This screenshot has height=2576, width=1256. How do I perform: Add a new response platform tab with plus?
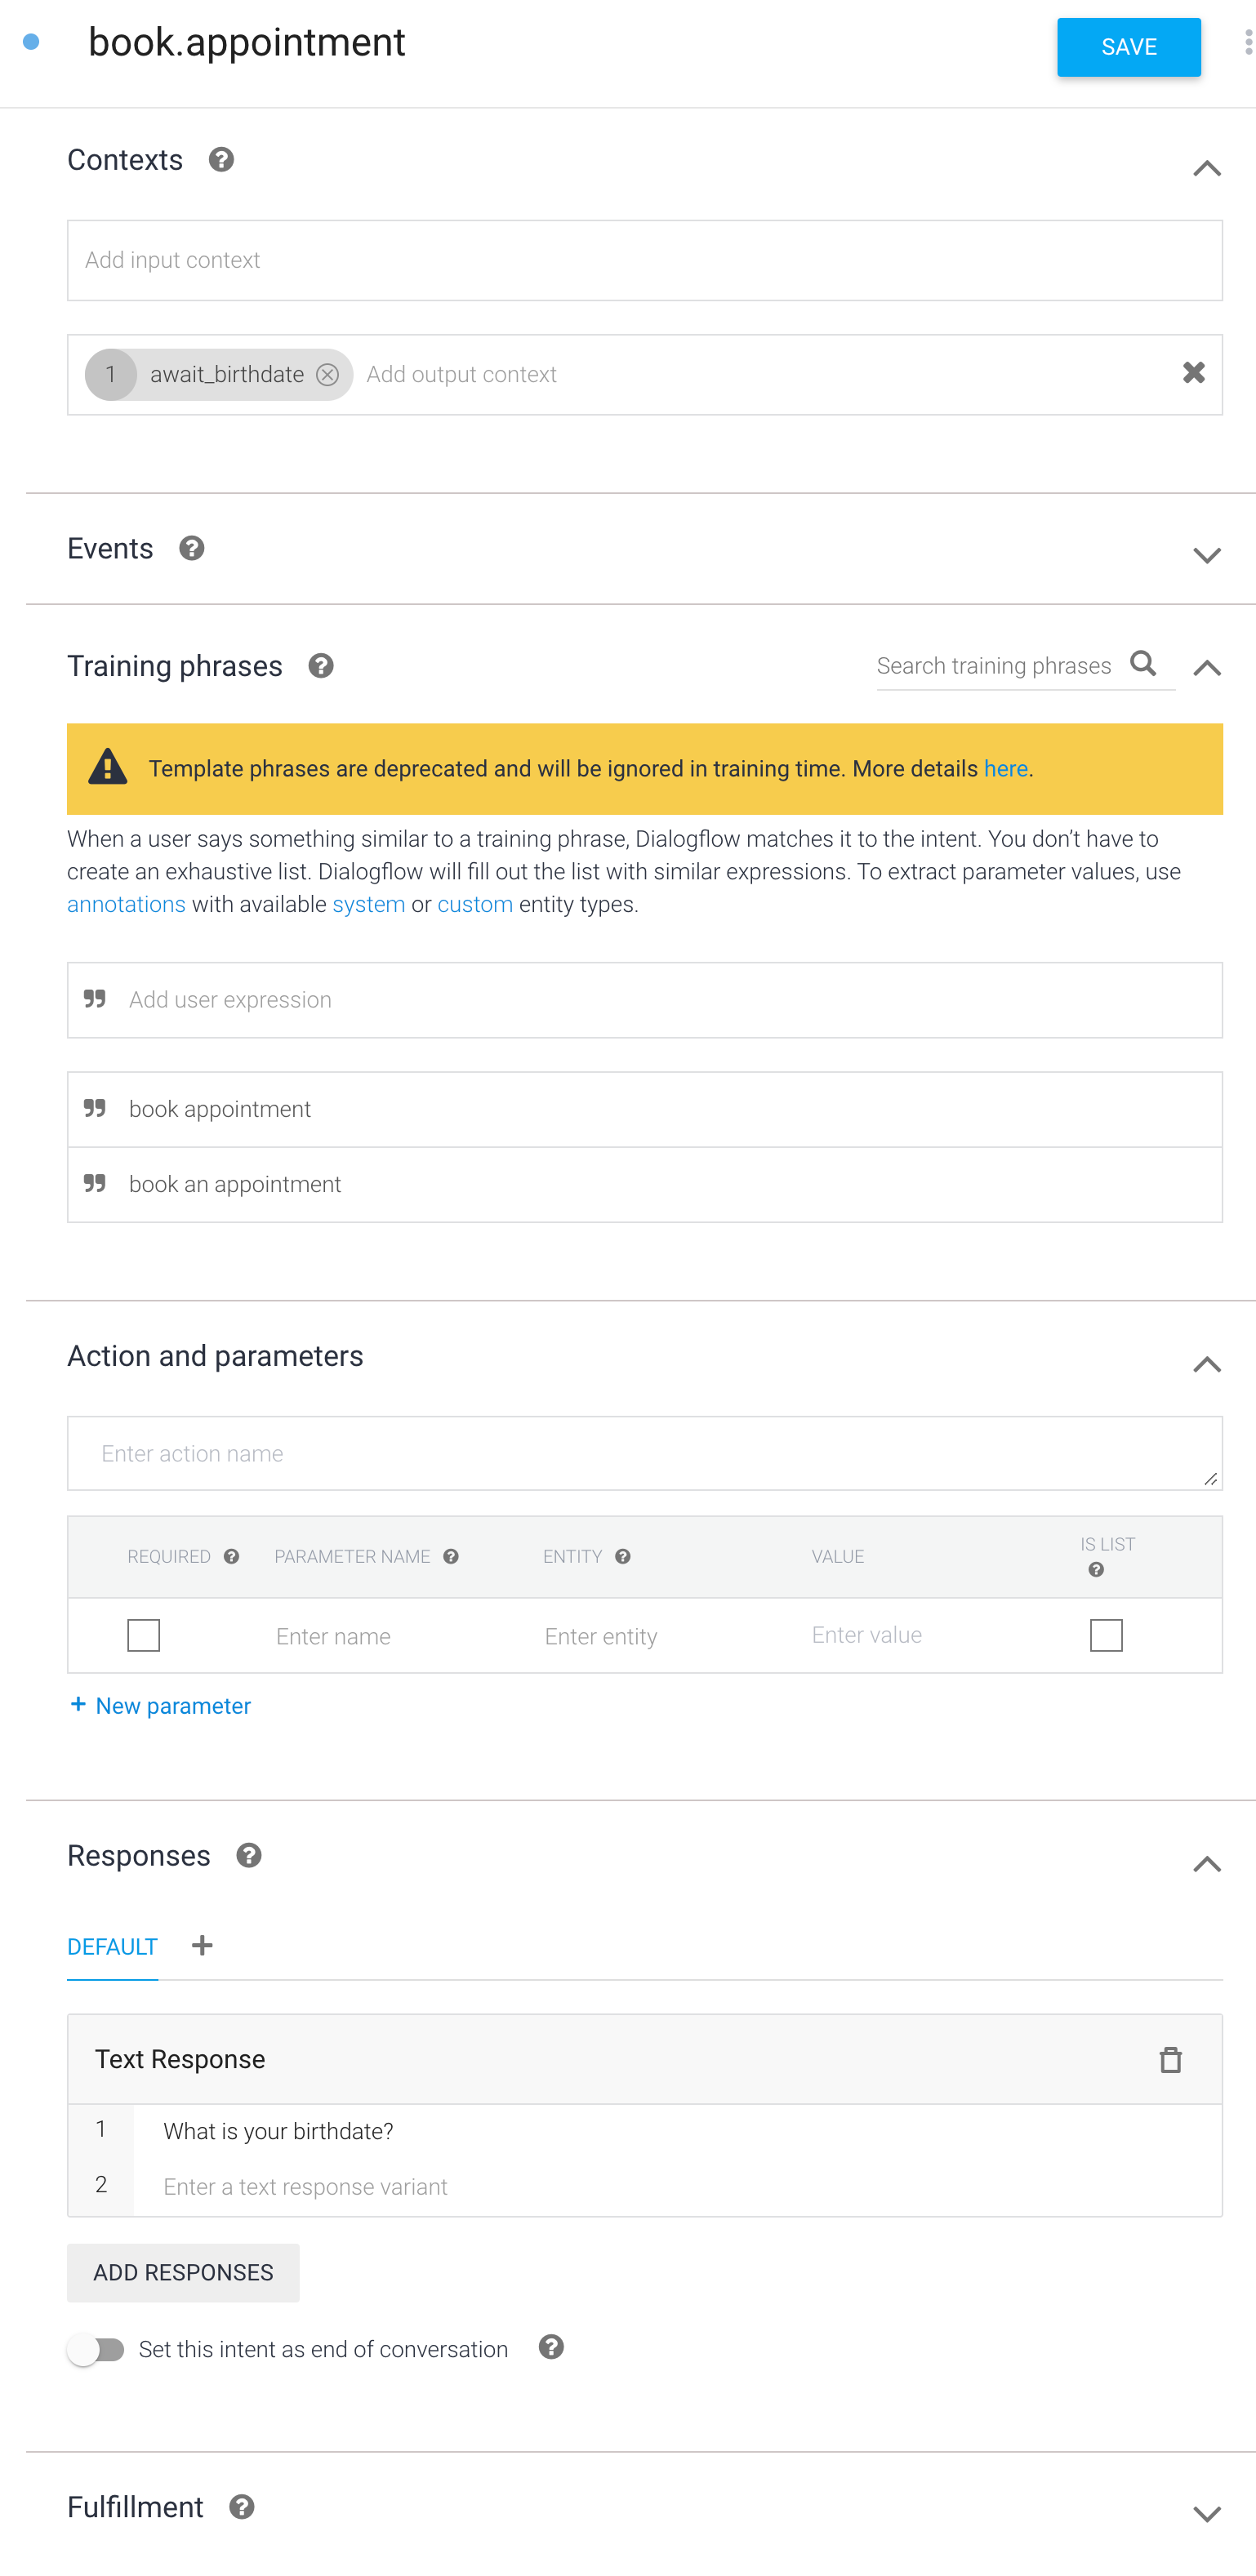point(202,1945)
